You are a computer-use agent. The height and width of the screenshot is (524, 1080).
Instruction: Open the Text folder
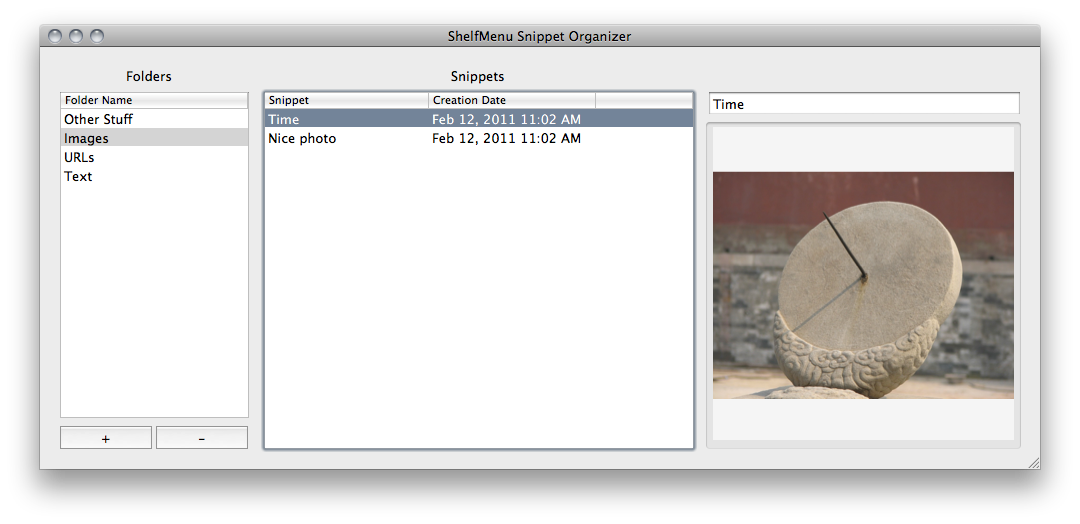pyautogui.click(x=78, y=176)
